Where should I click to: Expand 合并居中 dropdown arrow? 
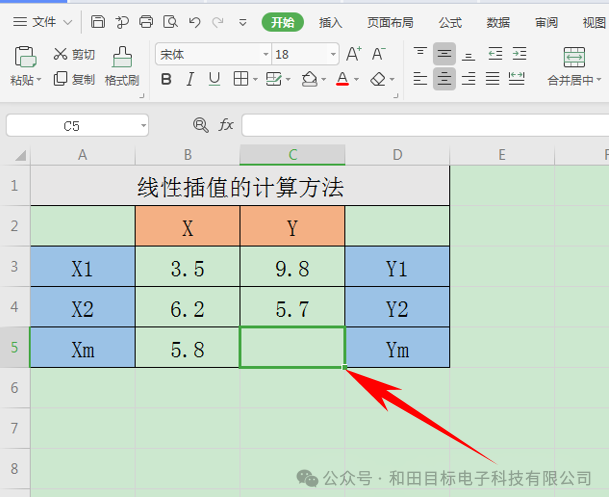(x=599, y=80)
